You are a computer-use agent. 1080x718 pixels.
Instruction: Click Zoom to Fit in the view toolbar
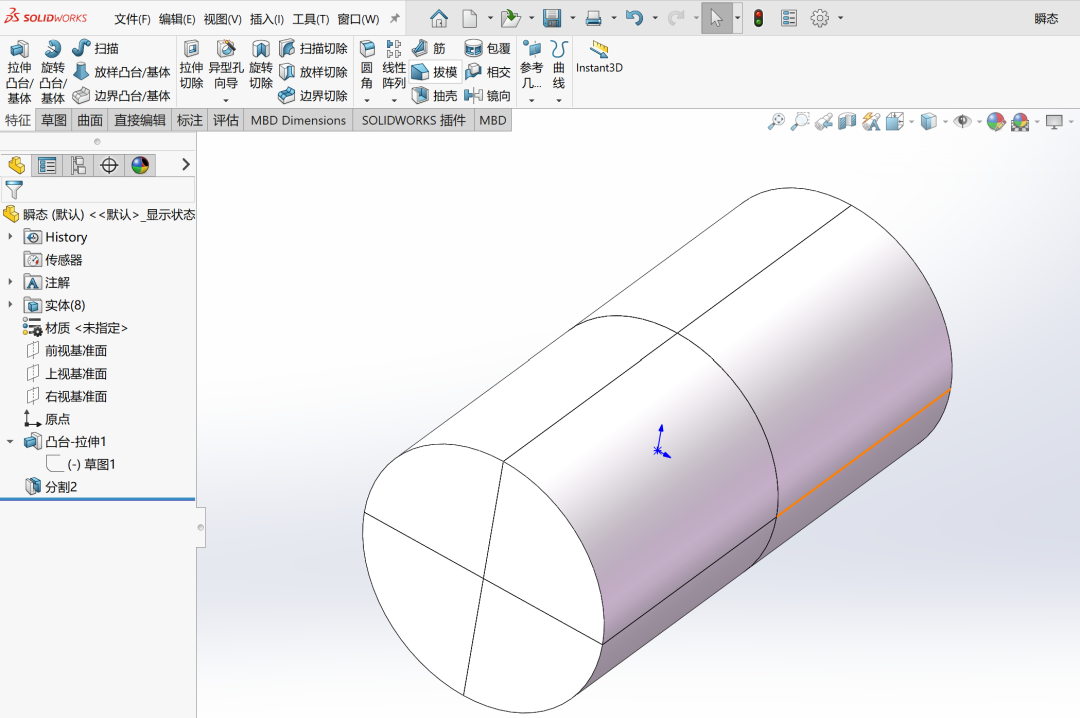[x=776, y=122]
